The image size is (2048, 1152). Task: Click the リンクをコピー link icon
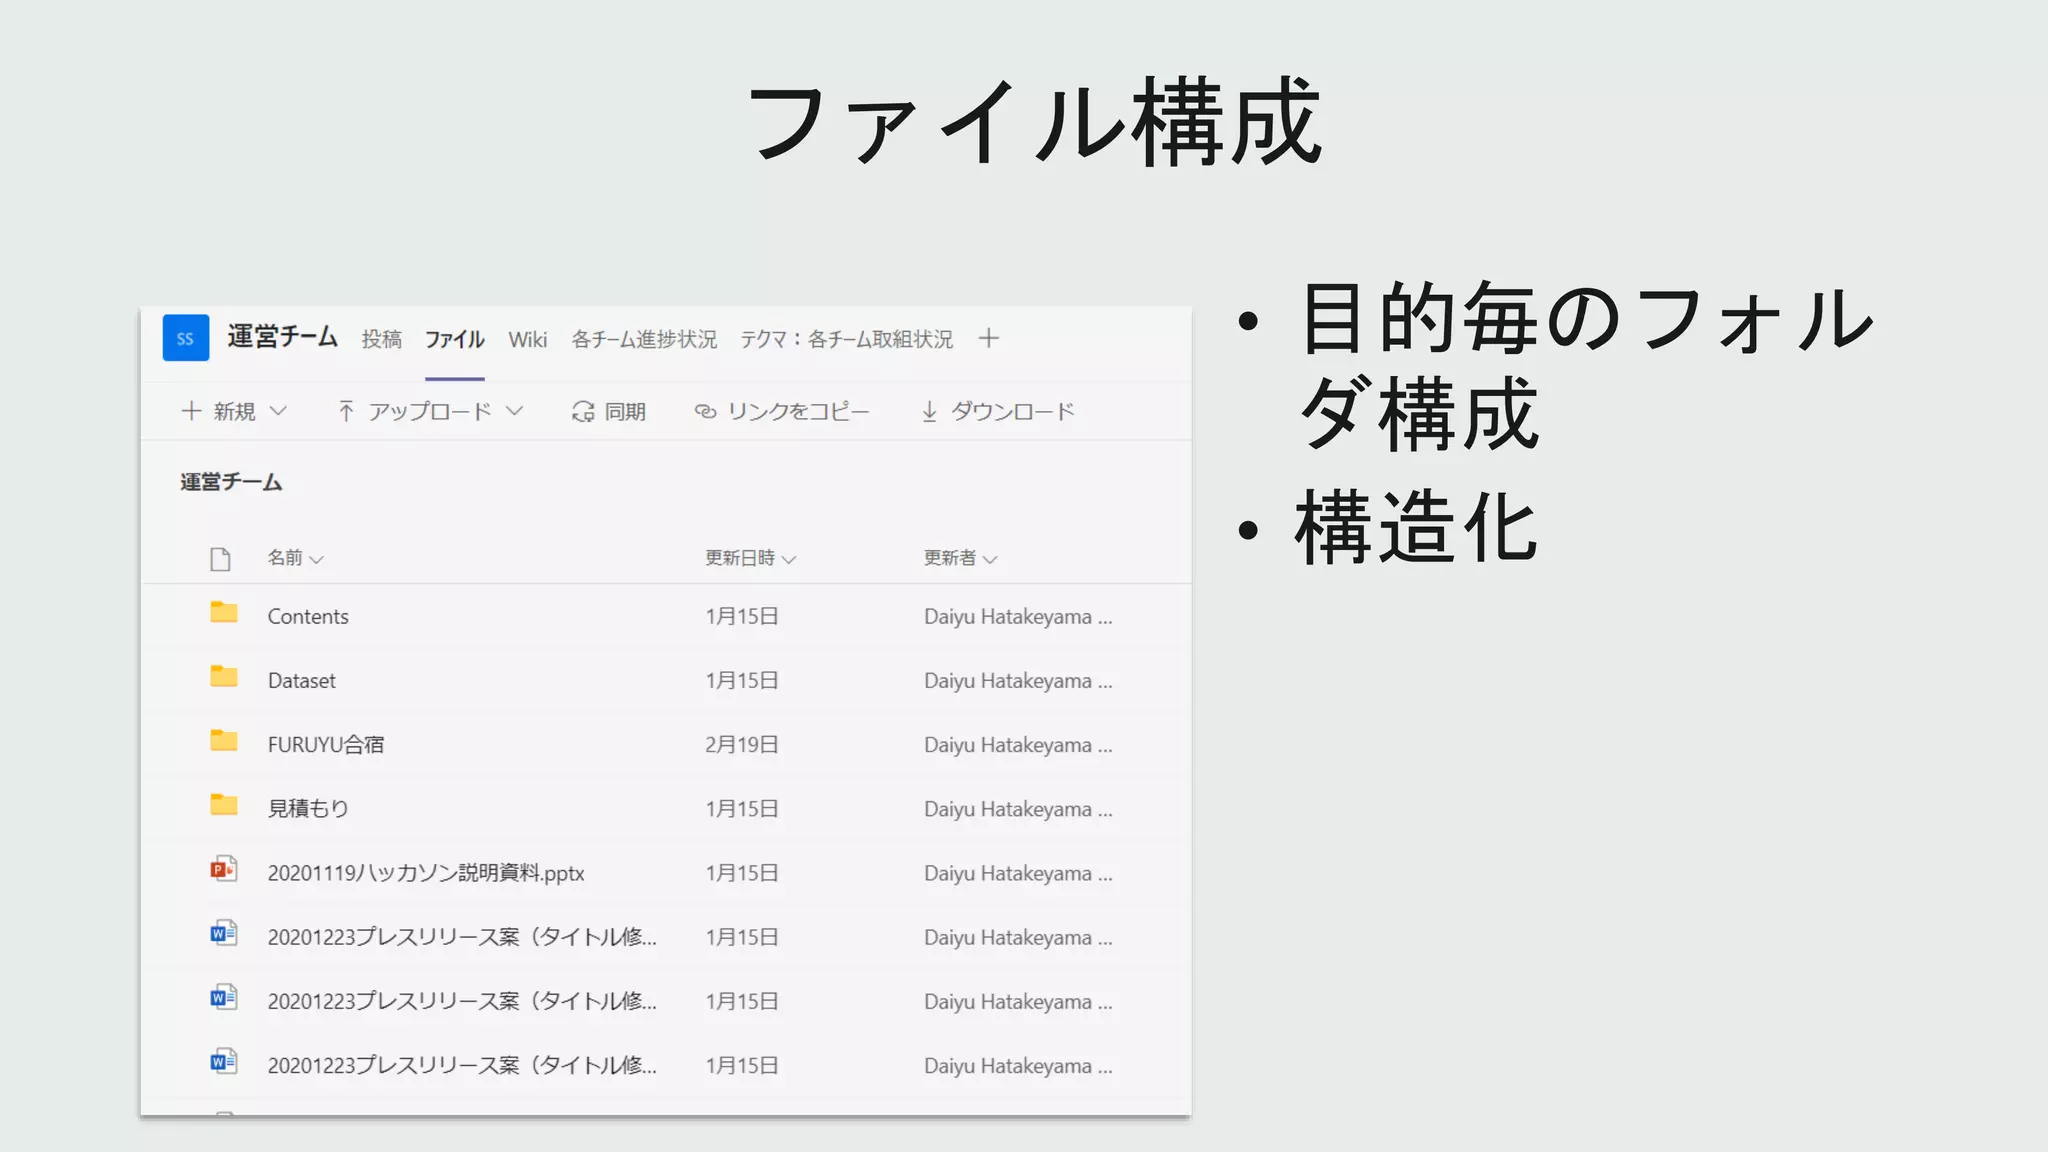[705, 411]
